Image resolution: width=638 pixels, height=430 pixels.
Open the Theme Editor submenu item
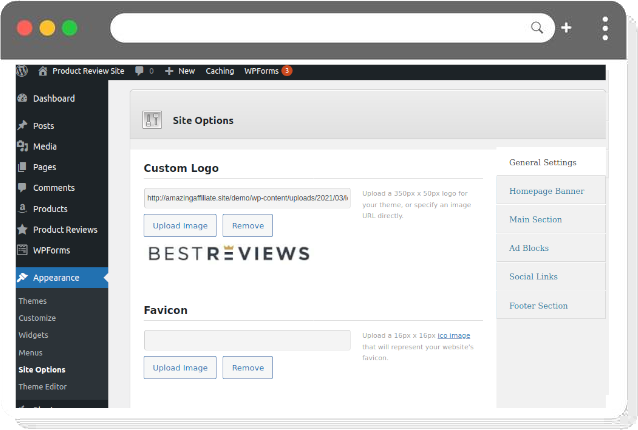[x=42, y=386]
